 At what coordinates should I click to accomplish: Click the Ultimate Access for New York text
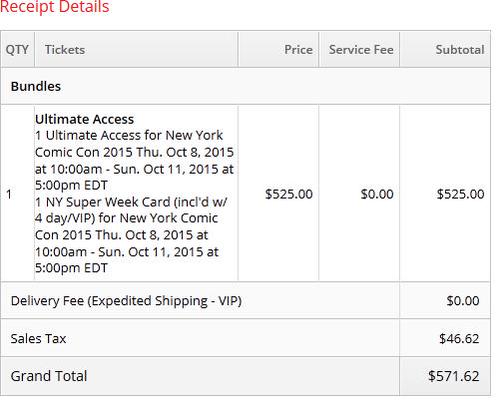(134, 135)
